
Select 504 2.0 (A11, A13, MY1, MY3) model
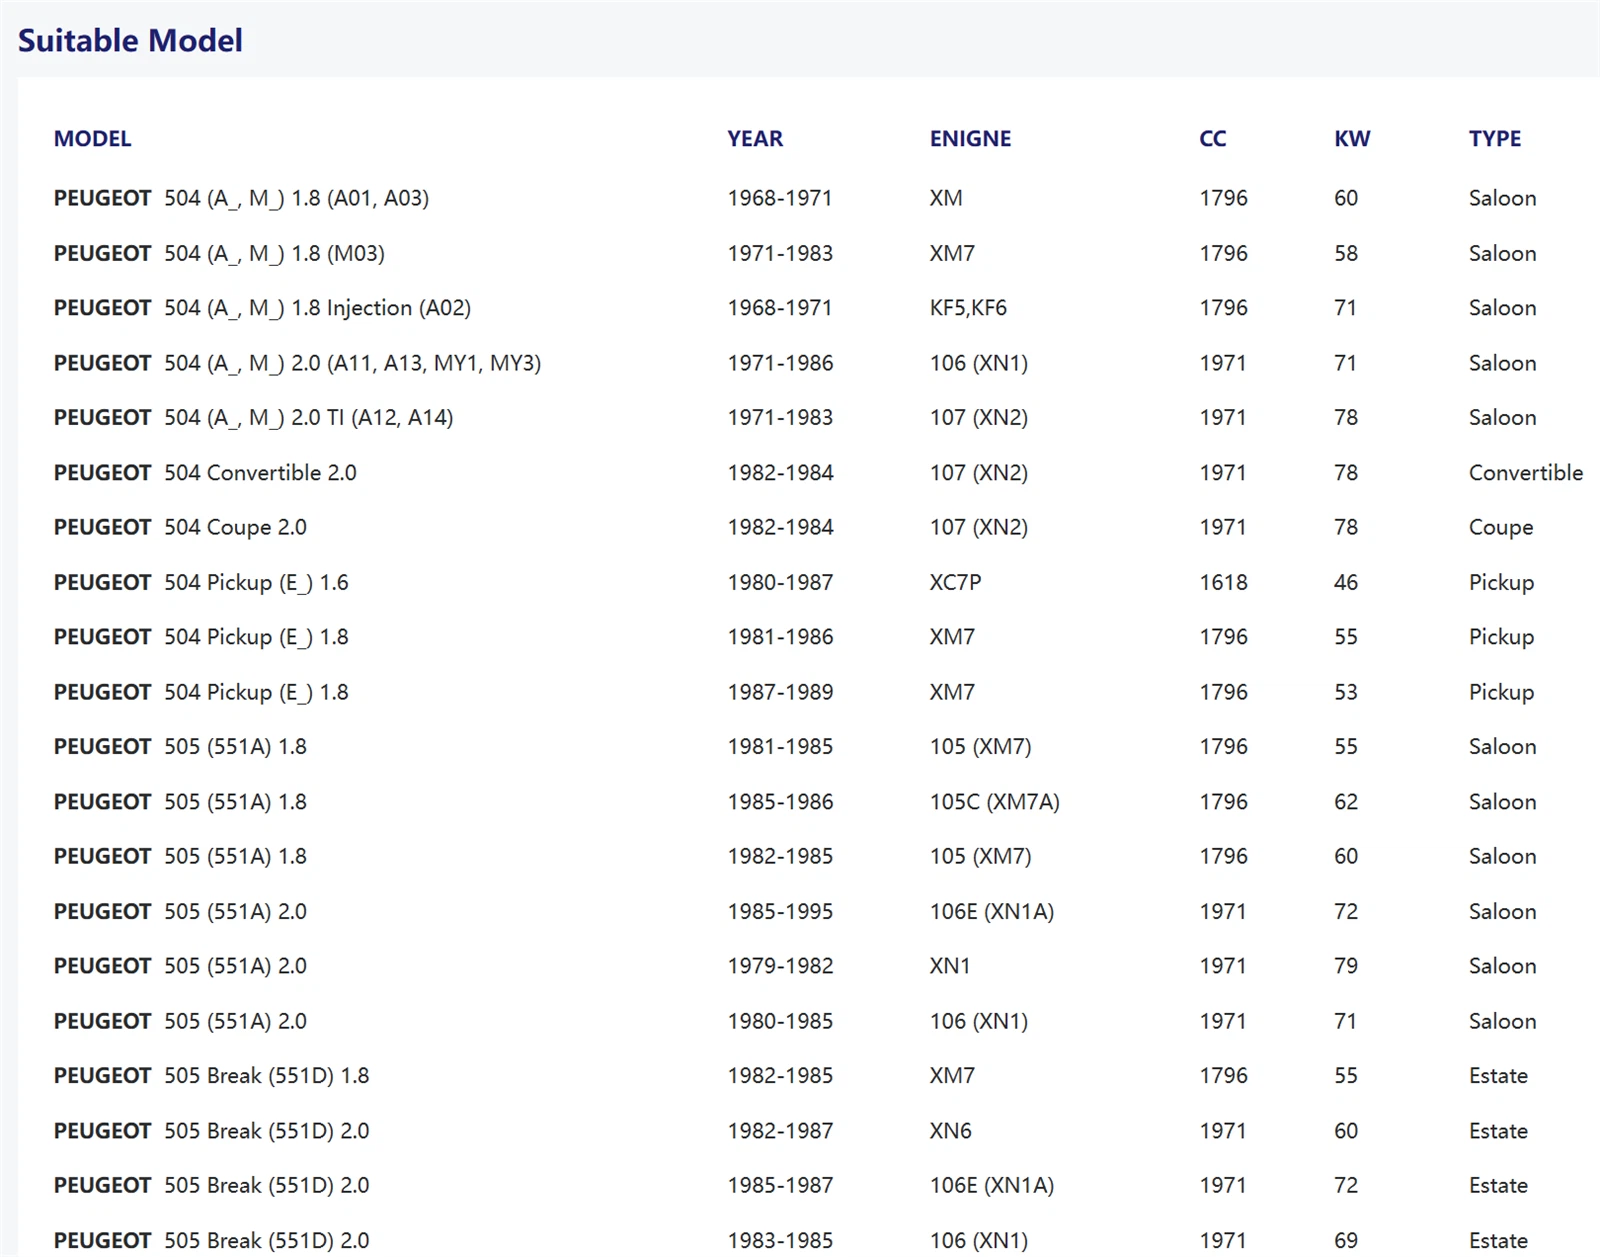[297, 363]
